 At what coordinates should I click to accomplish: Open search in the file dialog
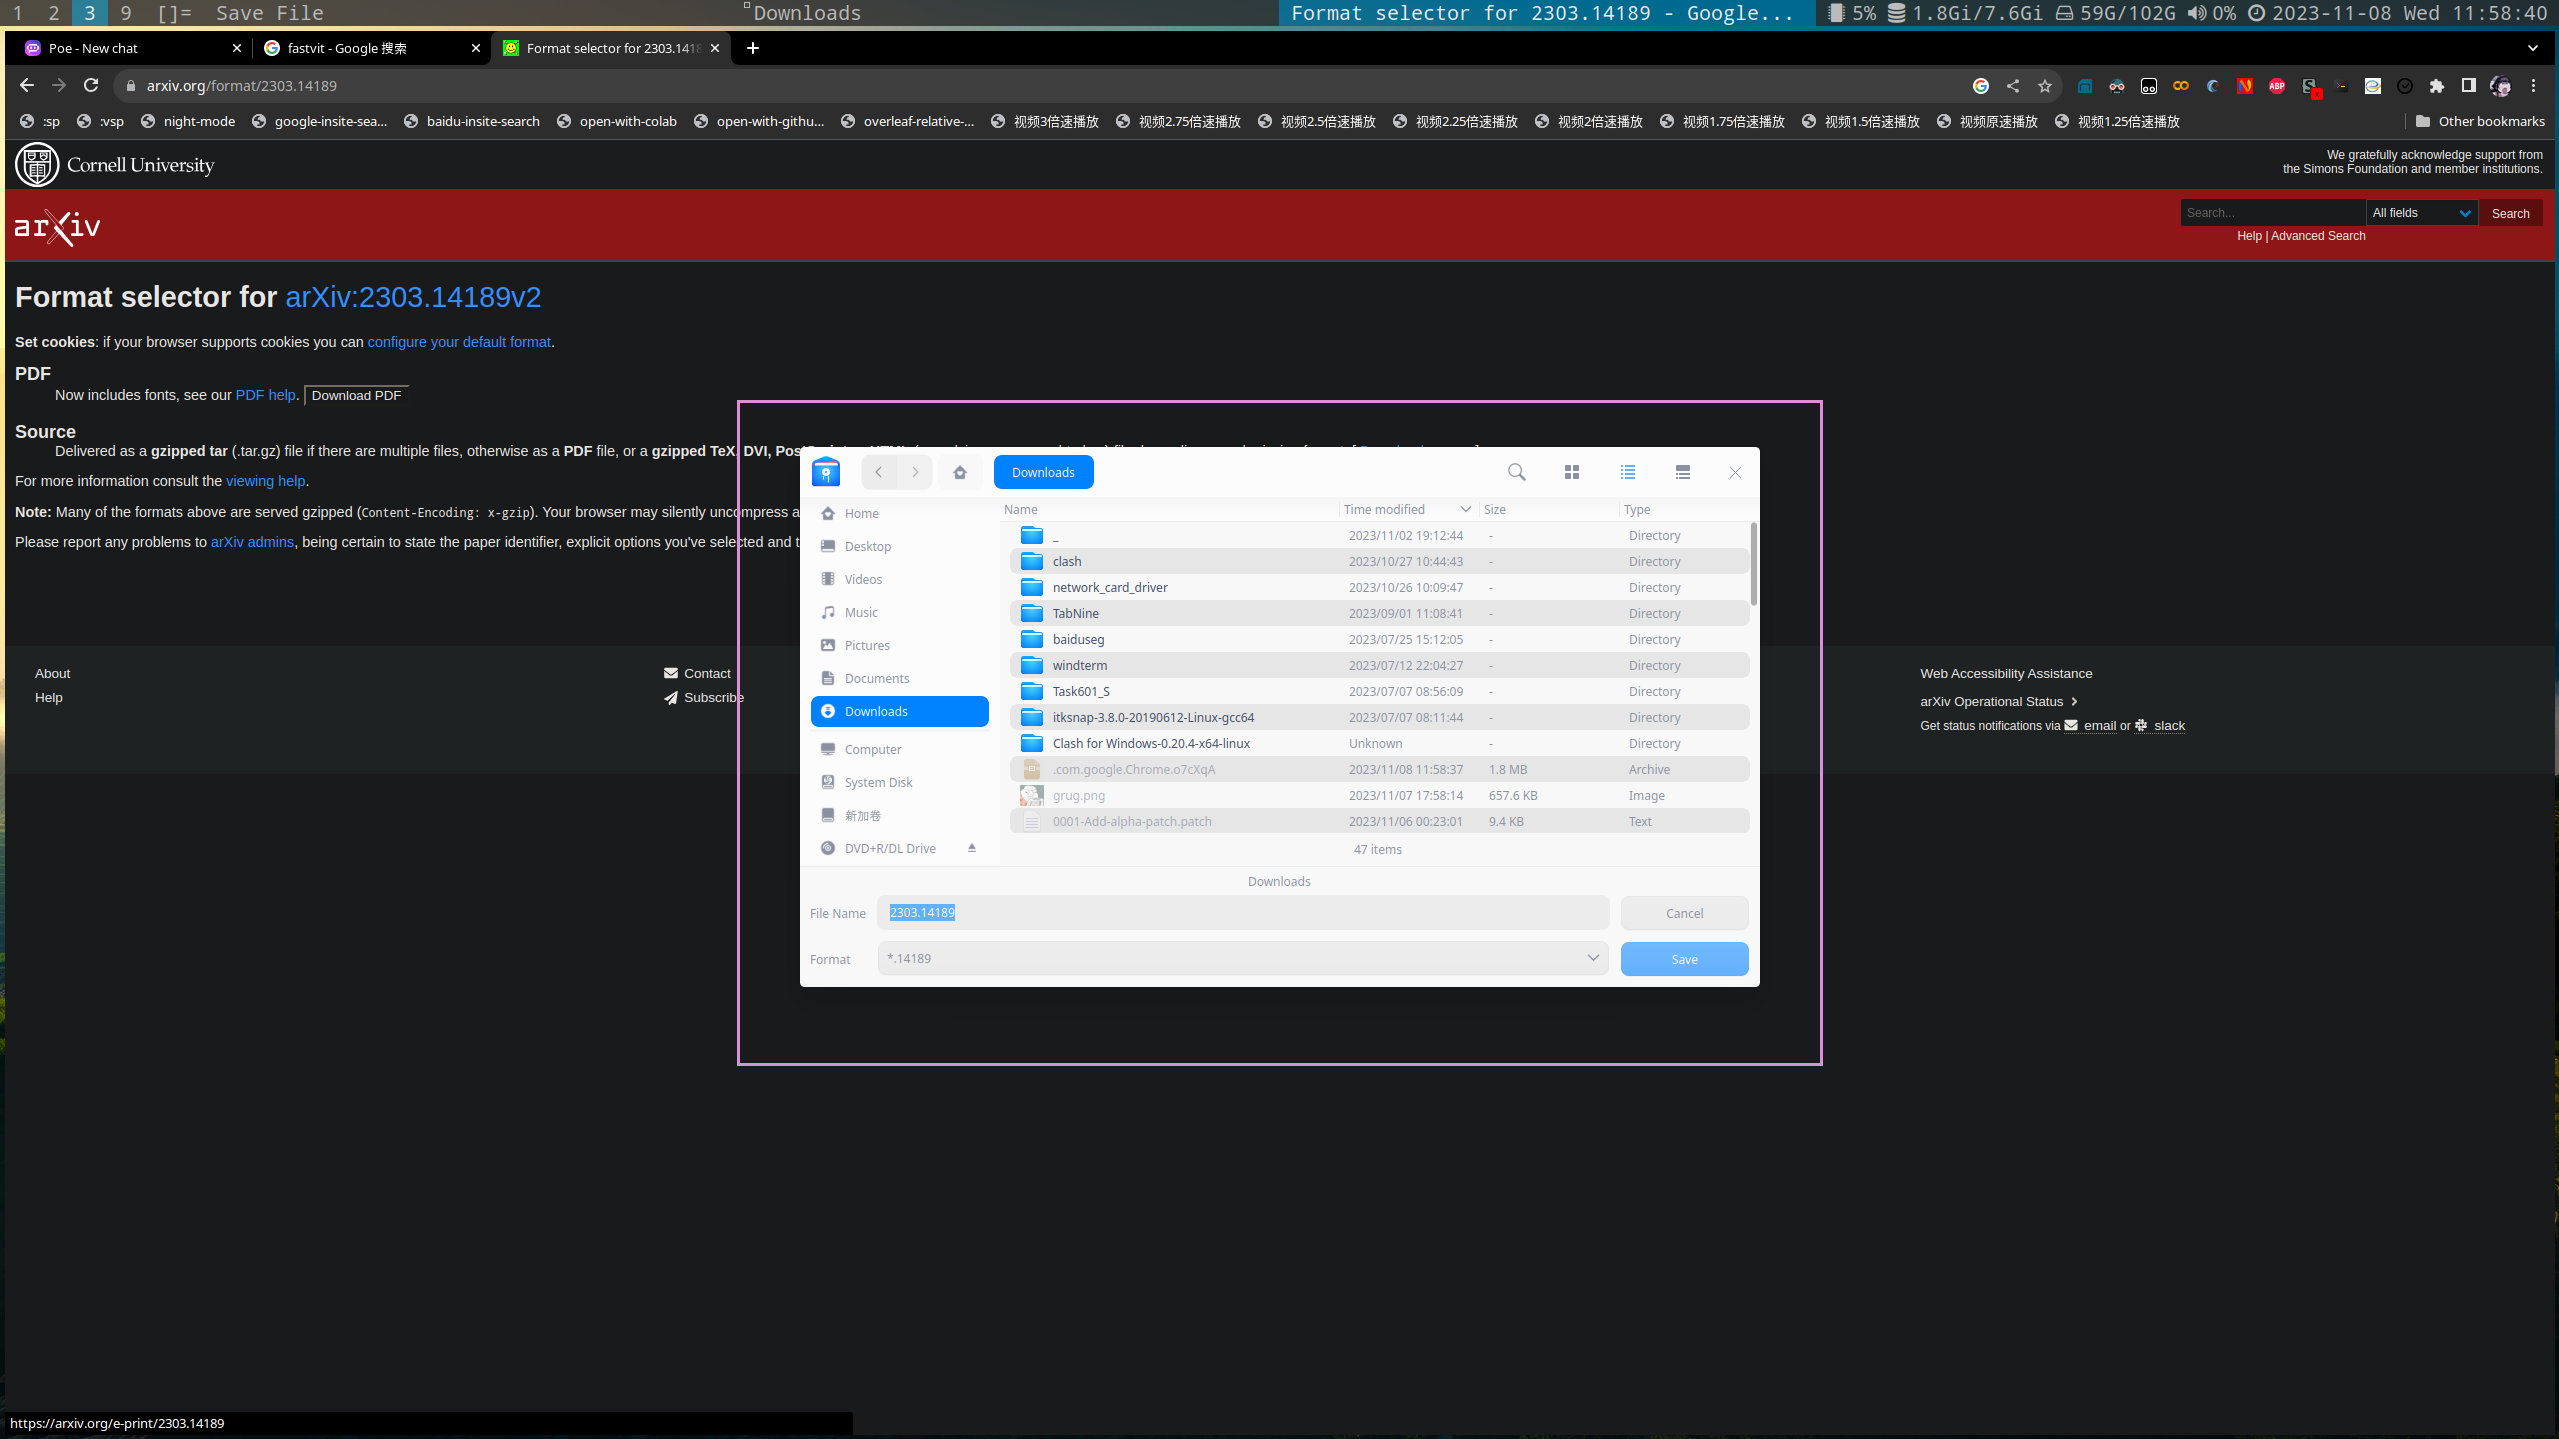(1515, 471)
